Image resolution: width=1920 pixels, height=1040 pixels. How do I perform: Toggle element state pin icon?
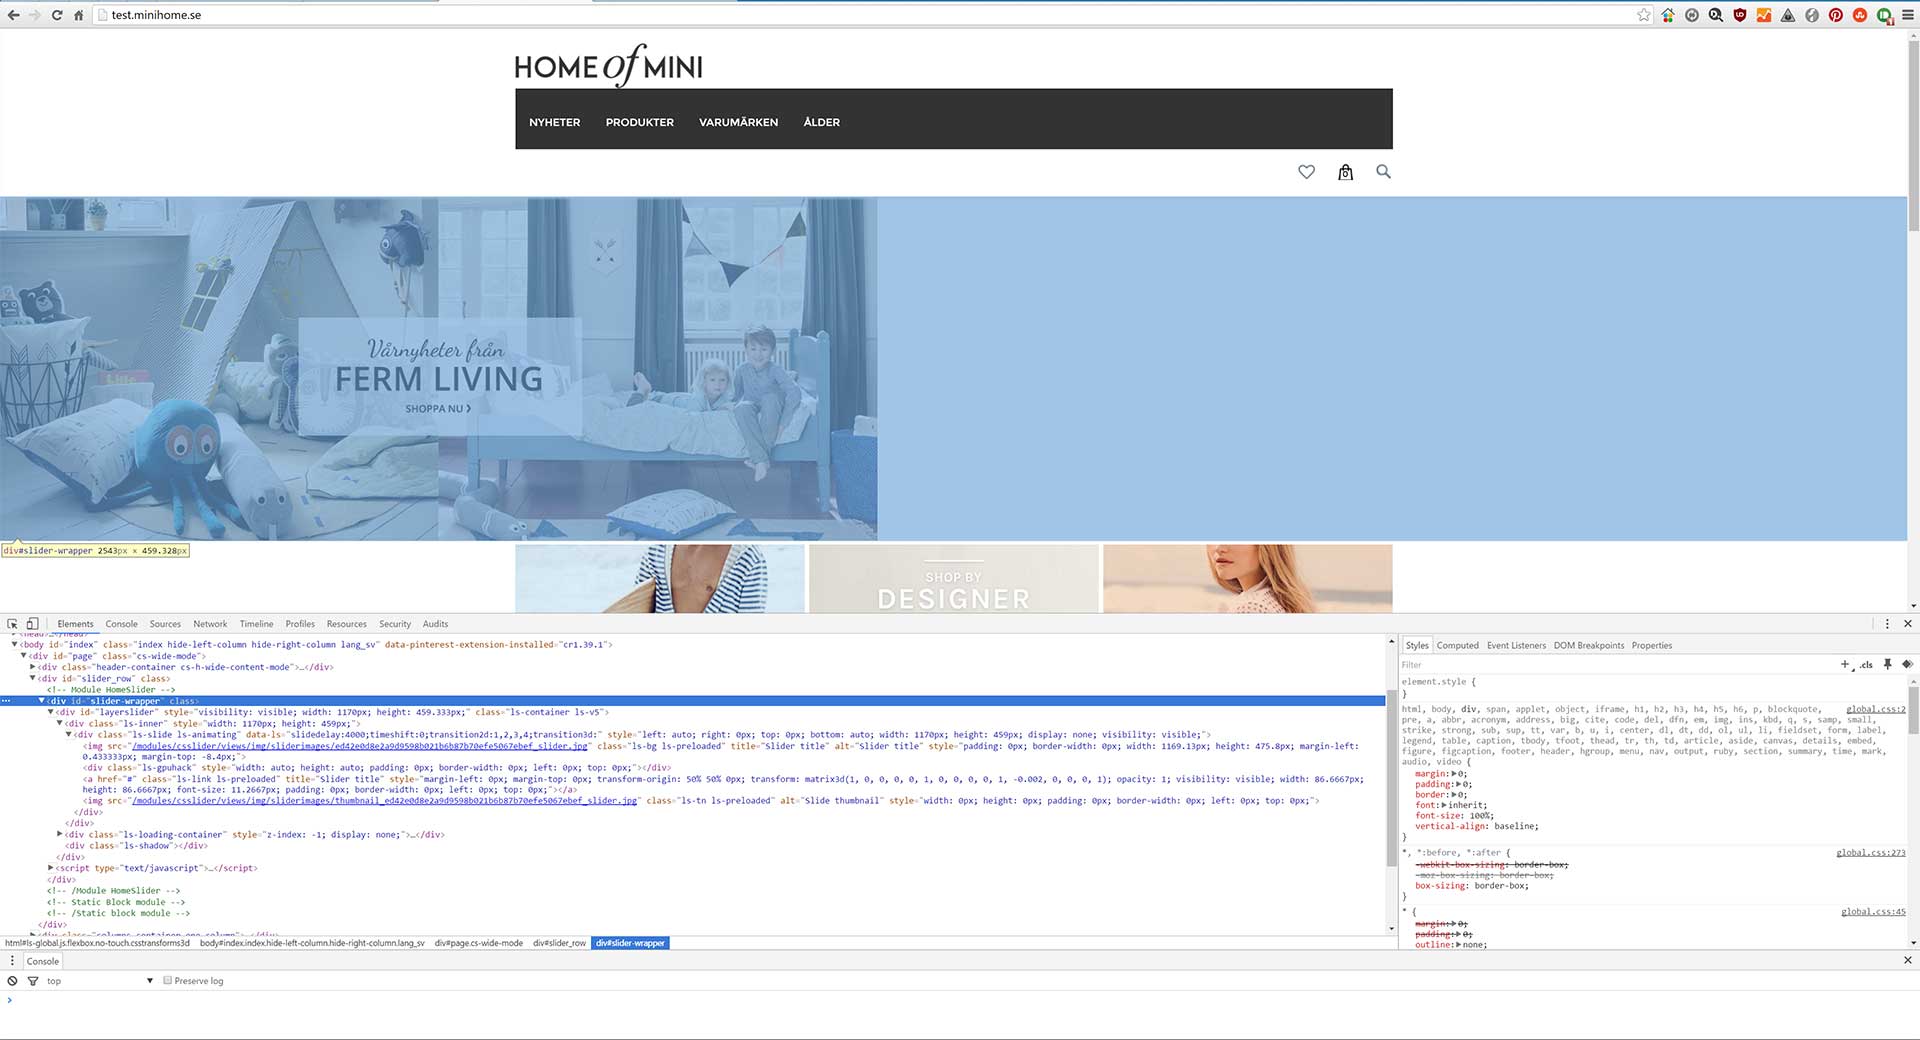[1888, 664]
